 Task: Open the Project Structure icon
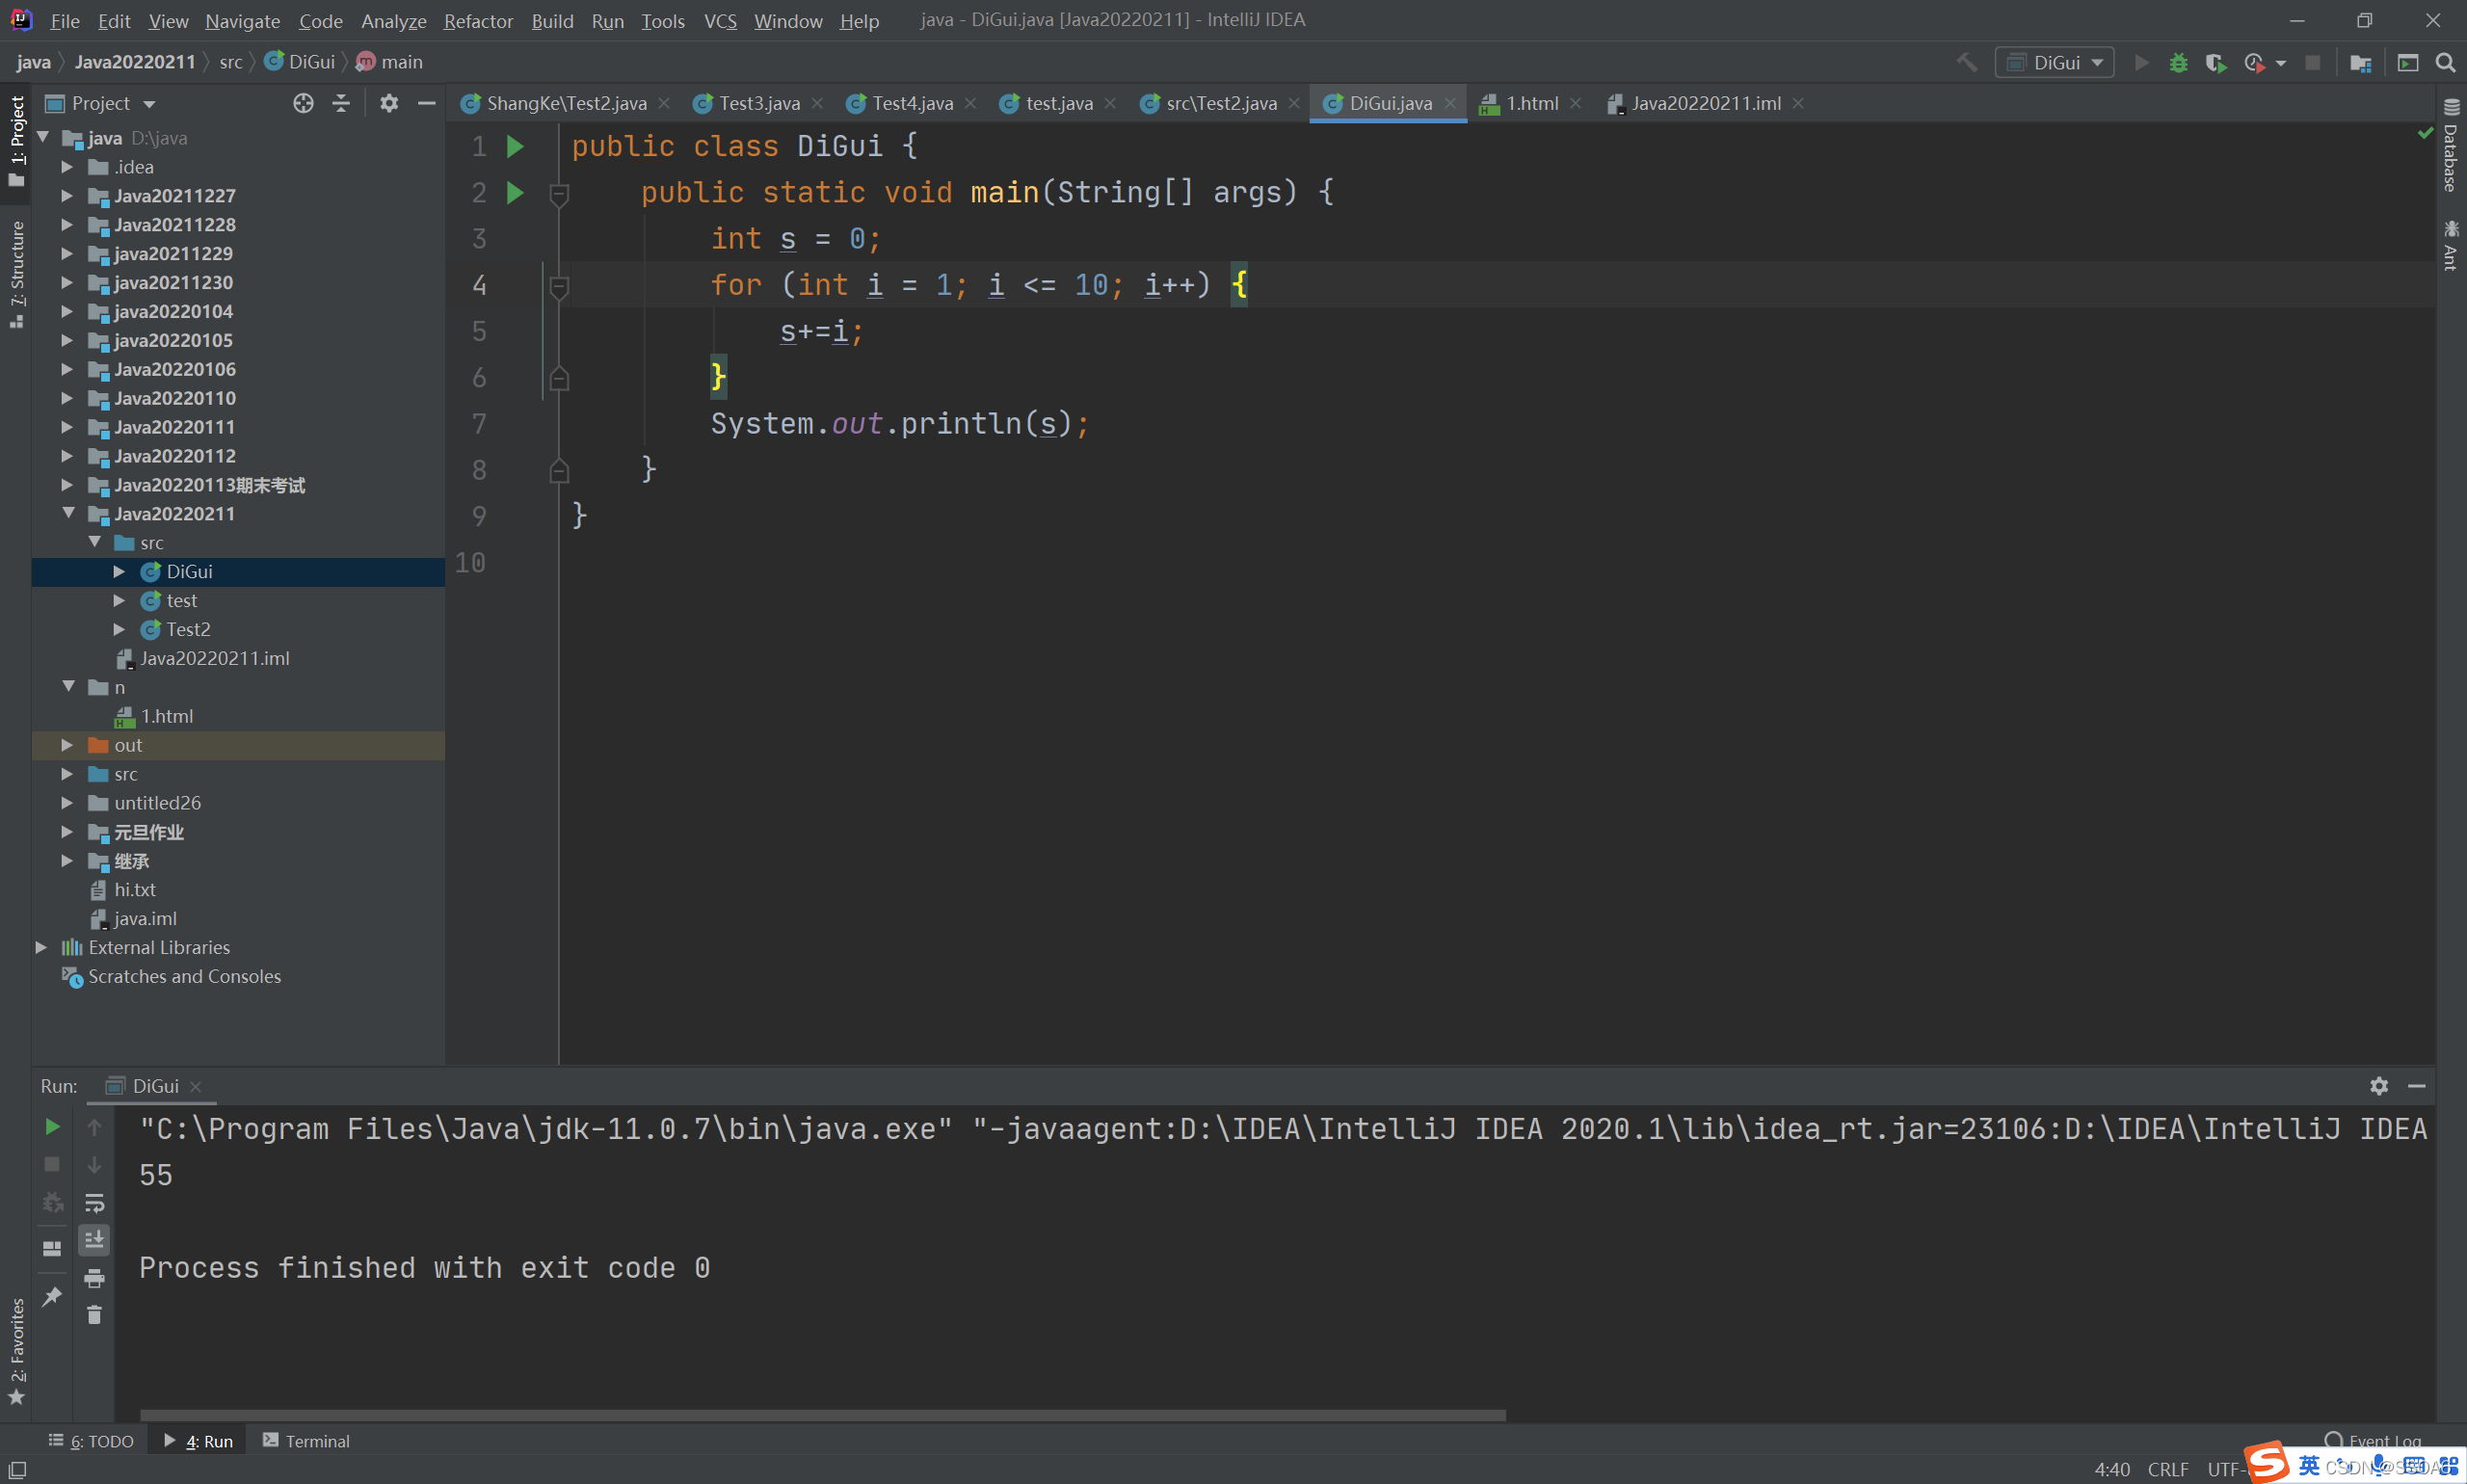click(x=2360, y=62)
